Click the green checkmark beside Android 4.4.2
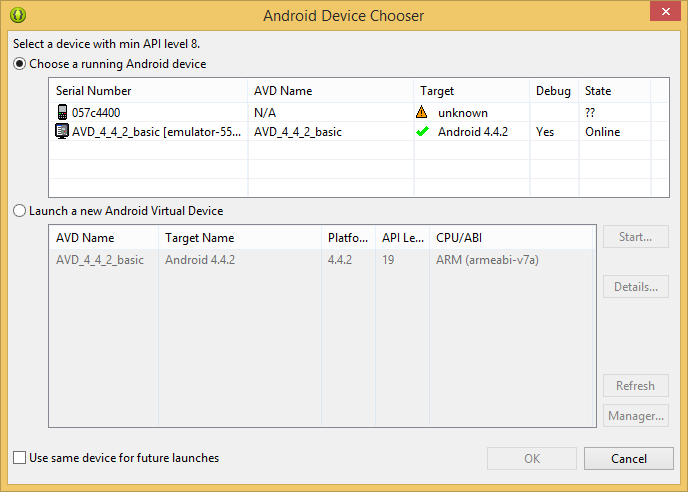This screenshot has height=492, width=688. tap(423, 132)
